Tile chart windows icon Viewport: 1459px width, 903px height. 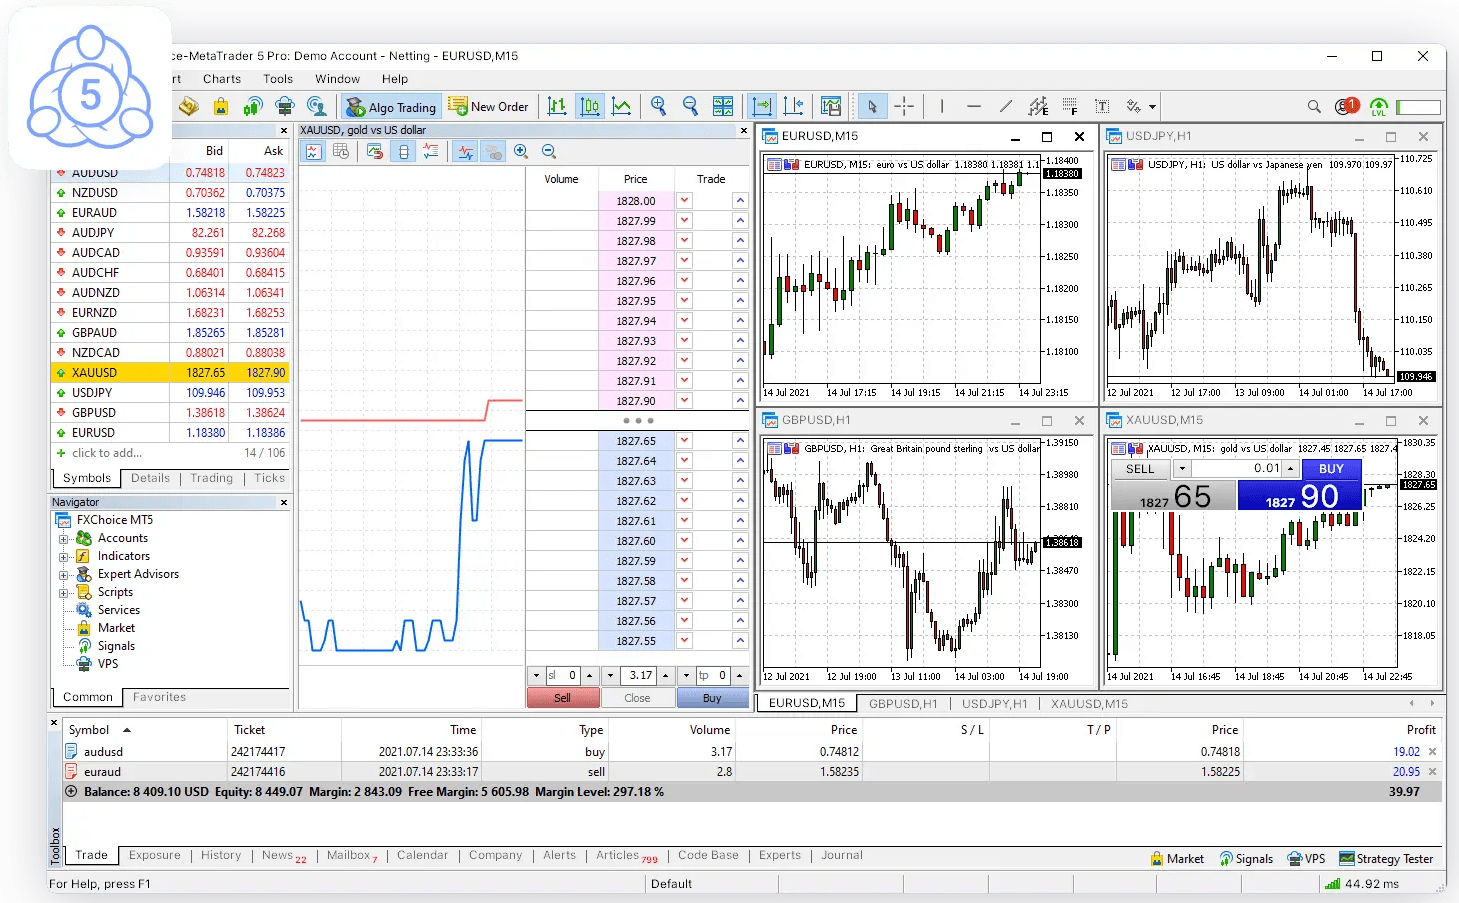(723, 106)
